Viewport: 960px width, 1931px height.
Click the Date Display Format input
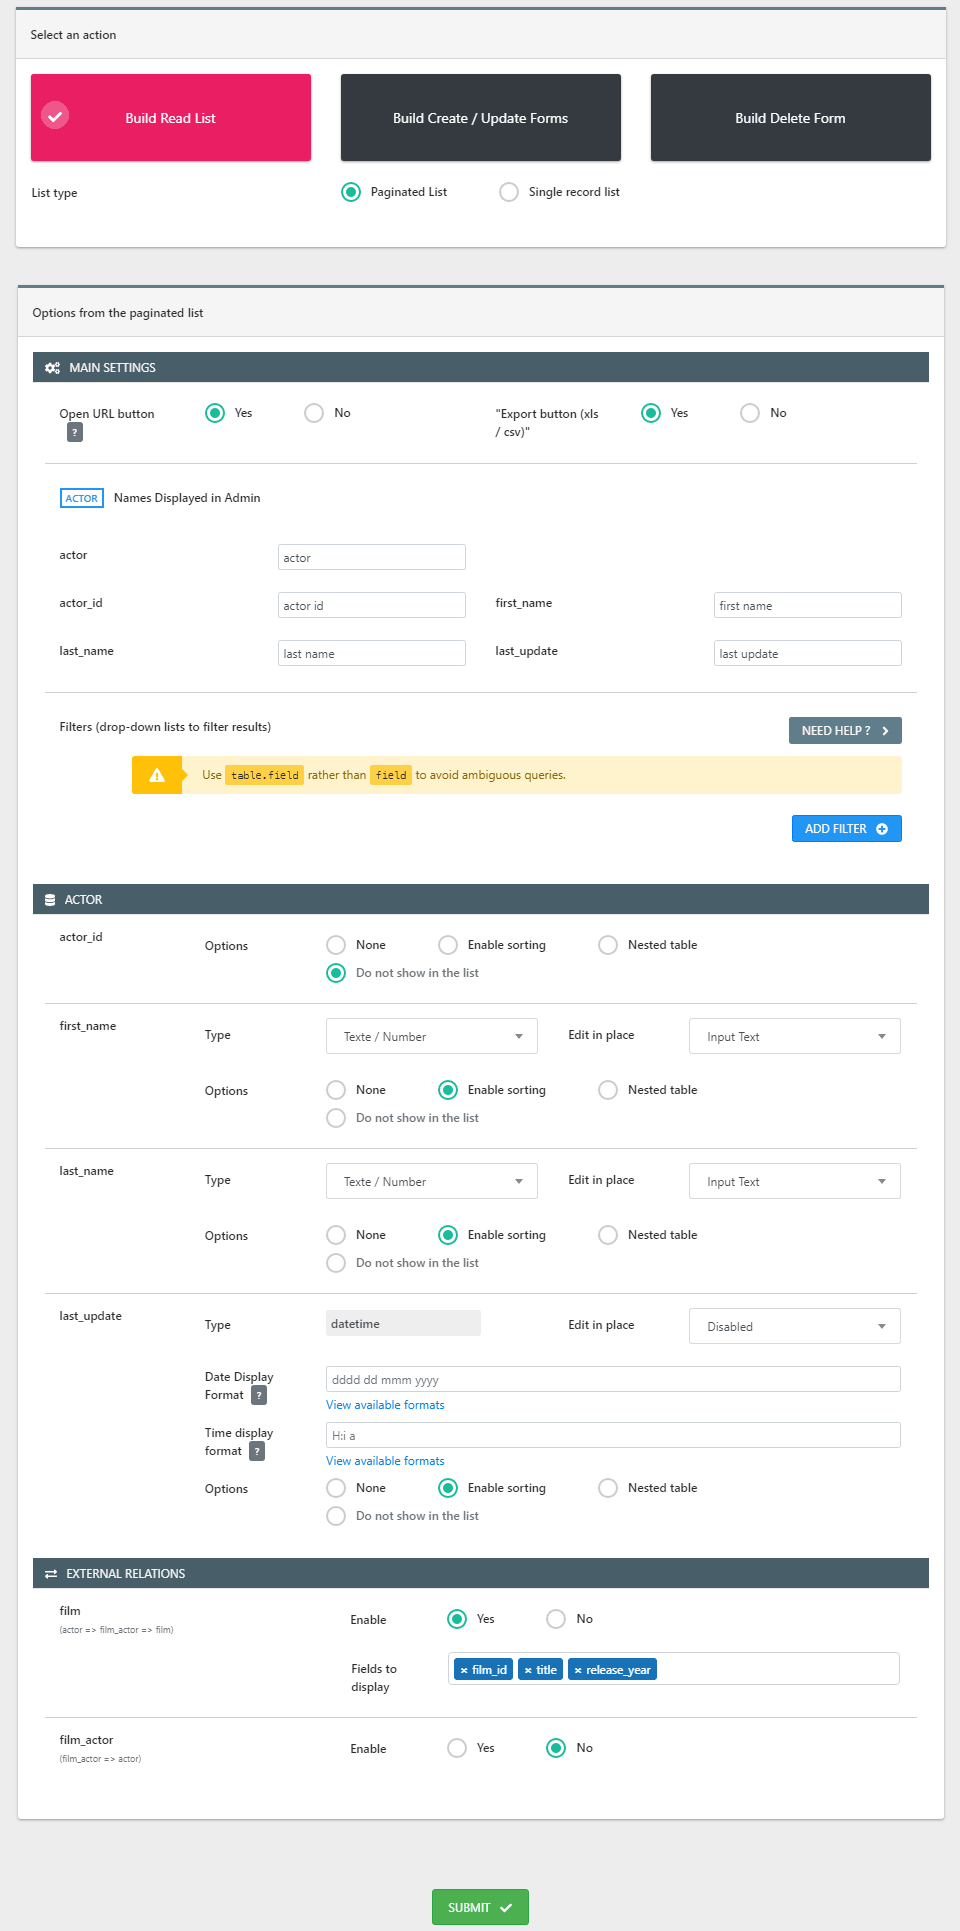613,1379
